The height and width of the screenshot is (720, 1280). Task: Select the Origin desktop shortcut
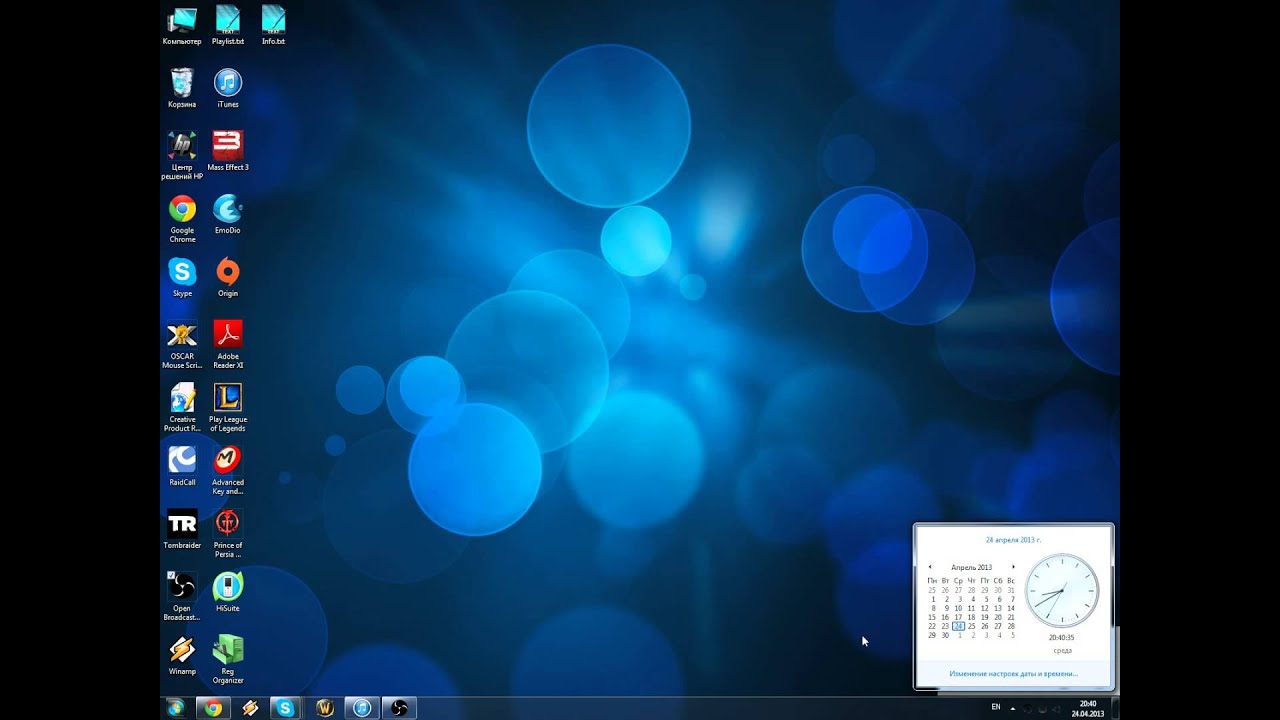228,277
